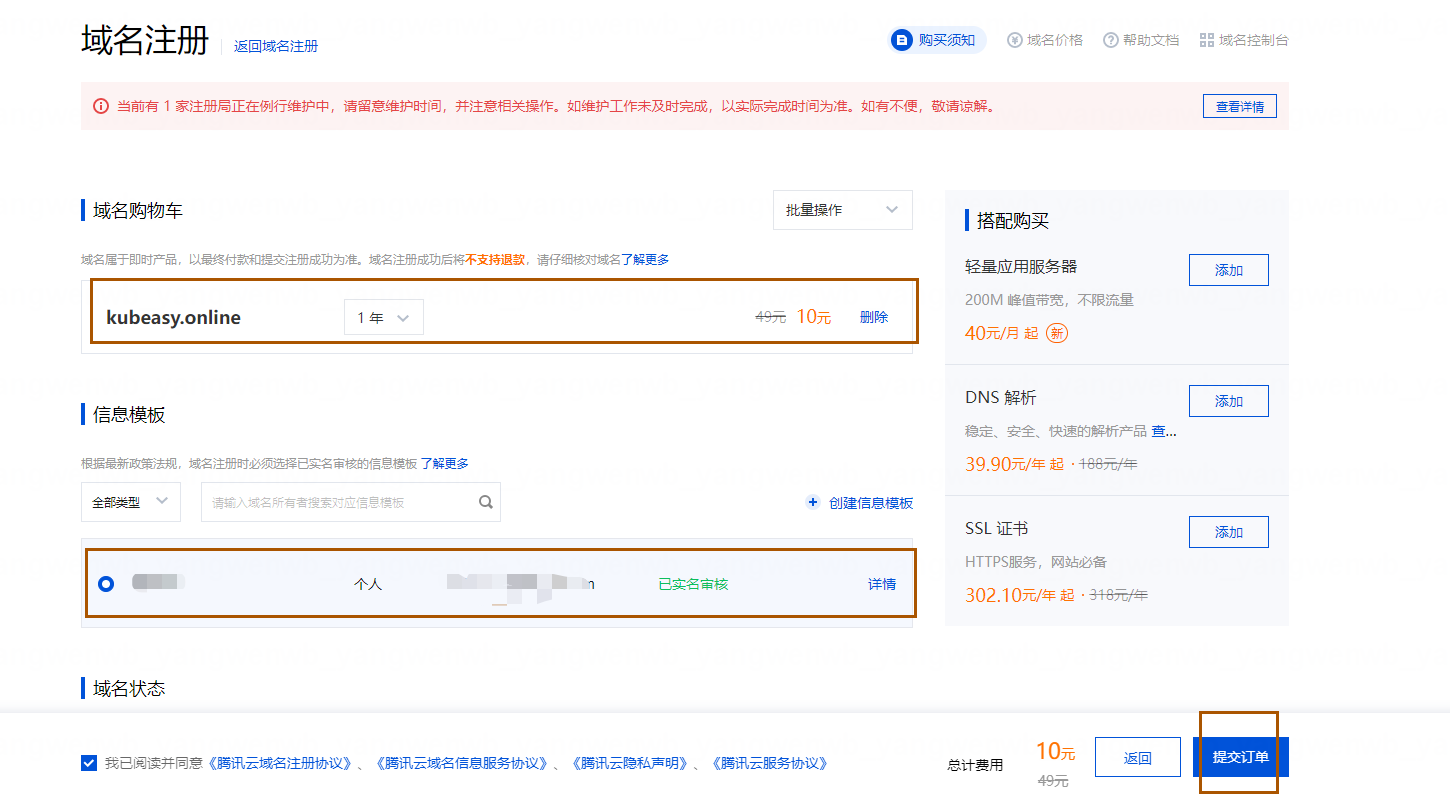Click the 域名控制台 grid icon
Viewport: 1450px width, 798px height.
click(1207, 41)
